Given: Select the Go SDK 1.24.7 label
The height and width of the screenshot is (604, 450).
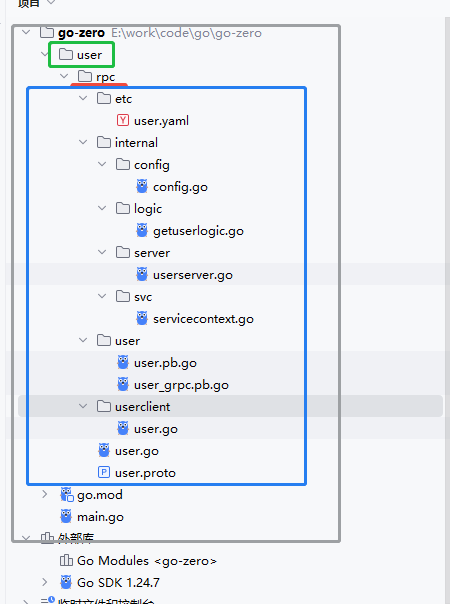Looking at the screenshot, I should (118, 582).
